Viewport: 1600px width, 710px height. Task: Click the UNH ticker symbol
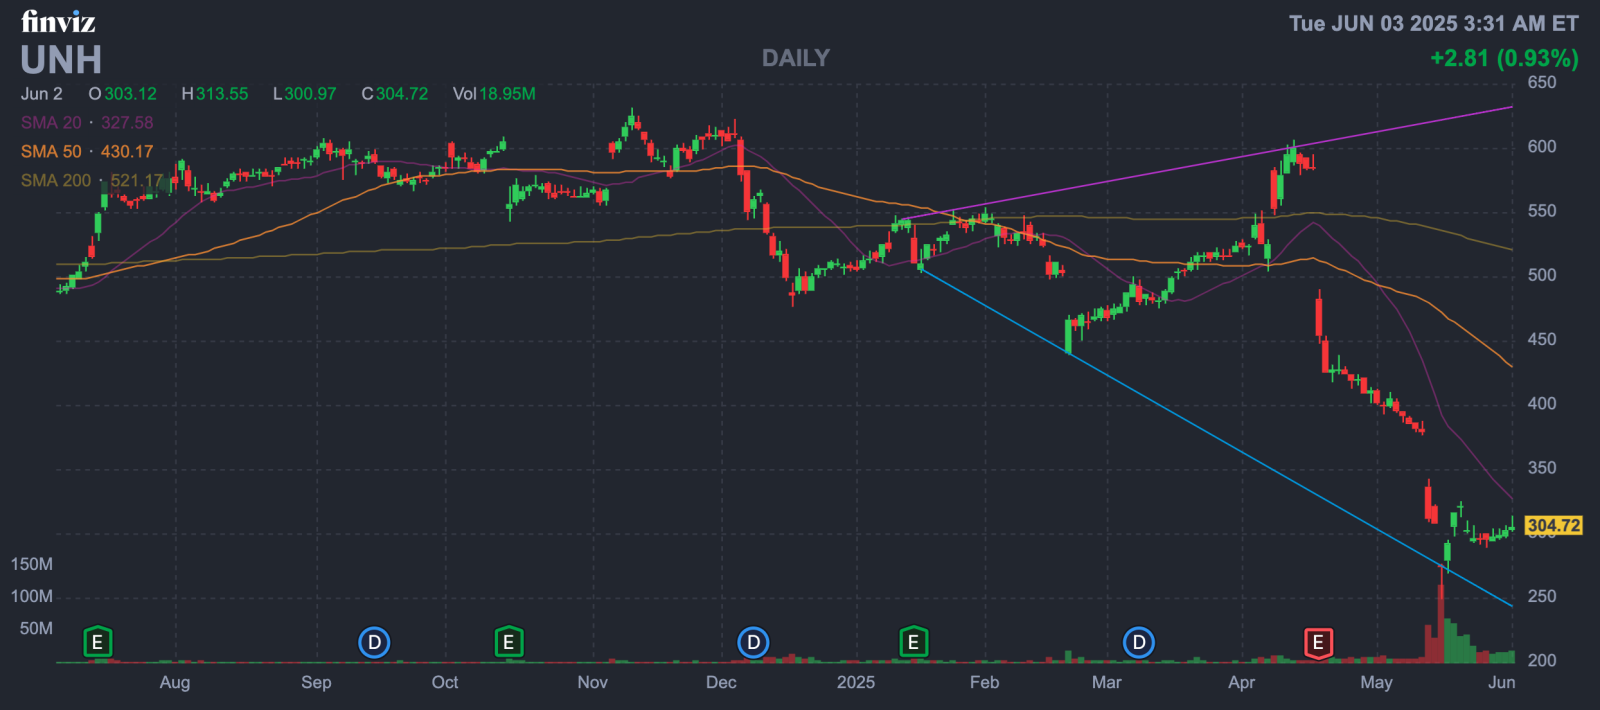[61, 60]
